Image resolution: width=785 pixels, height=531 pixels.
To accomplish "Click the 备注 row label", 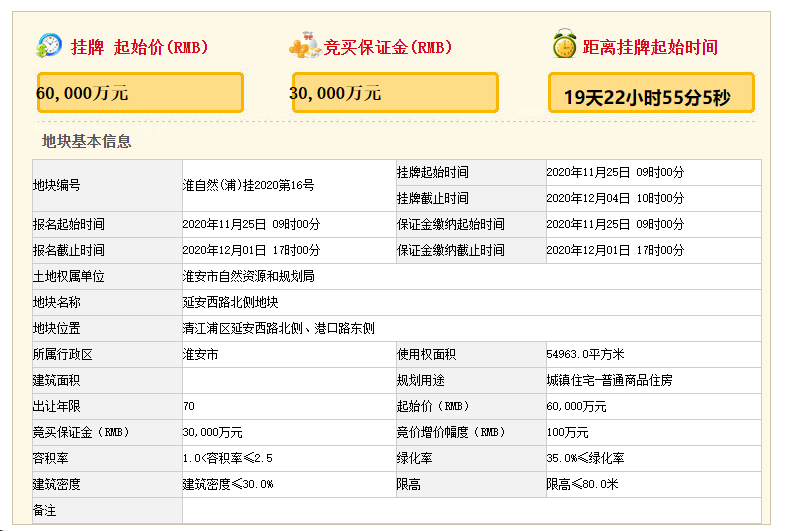I will click(45, 510).
